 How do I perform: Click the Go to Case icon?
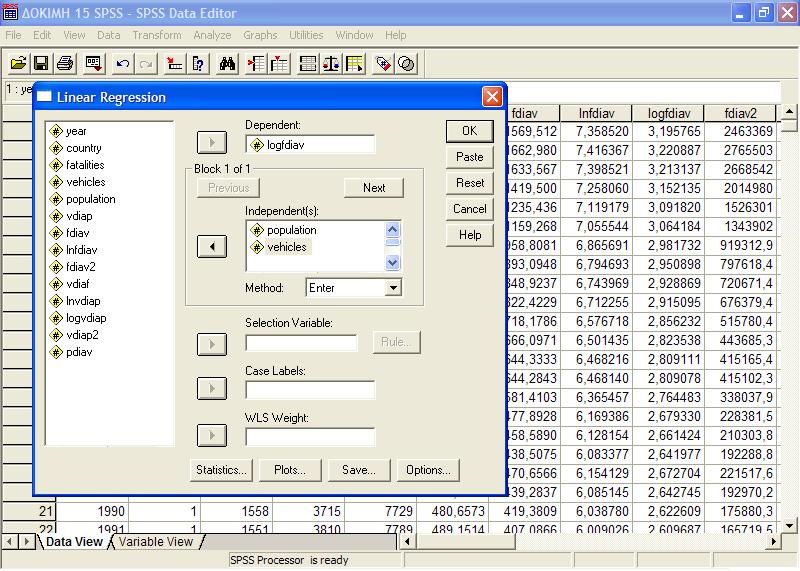tap(174, 64)
